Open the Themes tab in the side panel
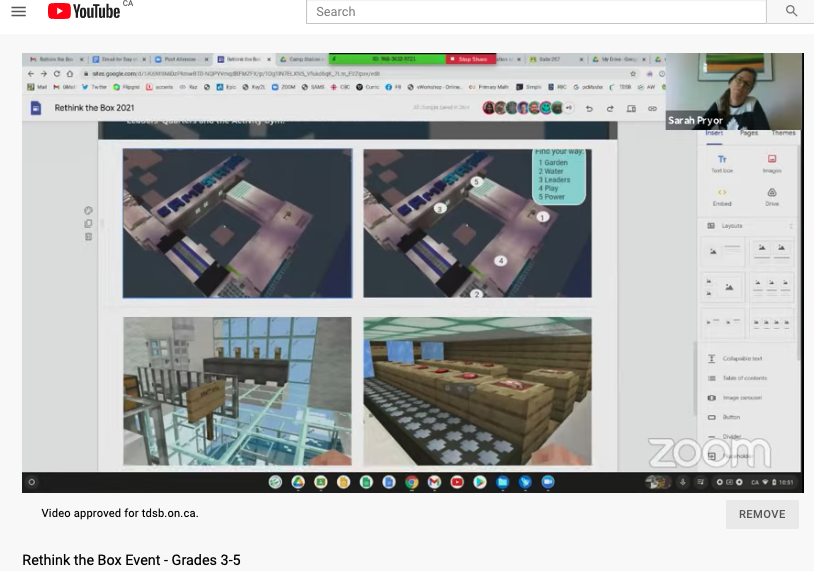The image size is (814, 571). click(x=783, y=133)
